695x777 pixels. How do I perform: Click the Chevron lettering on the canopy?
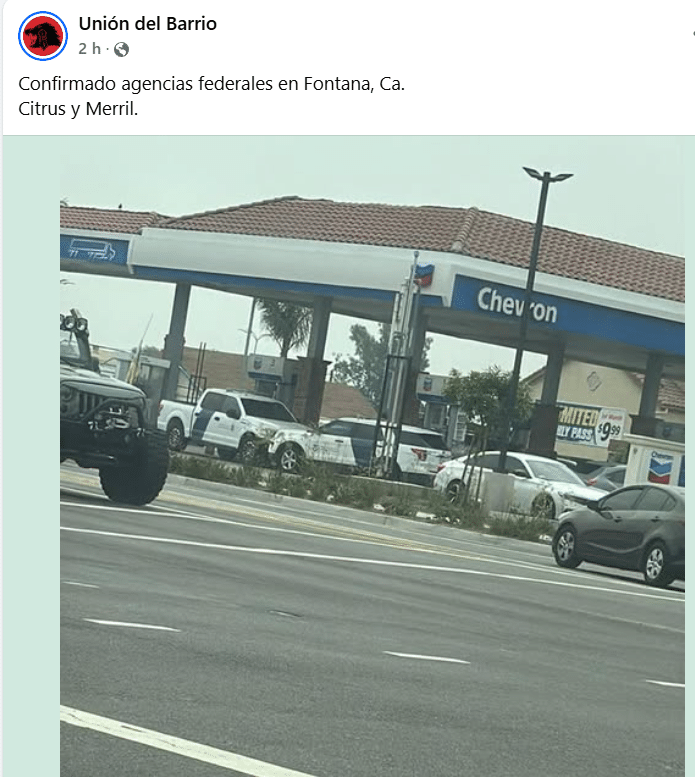(x=517, y=305)
